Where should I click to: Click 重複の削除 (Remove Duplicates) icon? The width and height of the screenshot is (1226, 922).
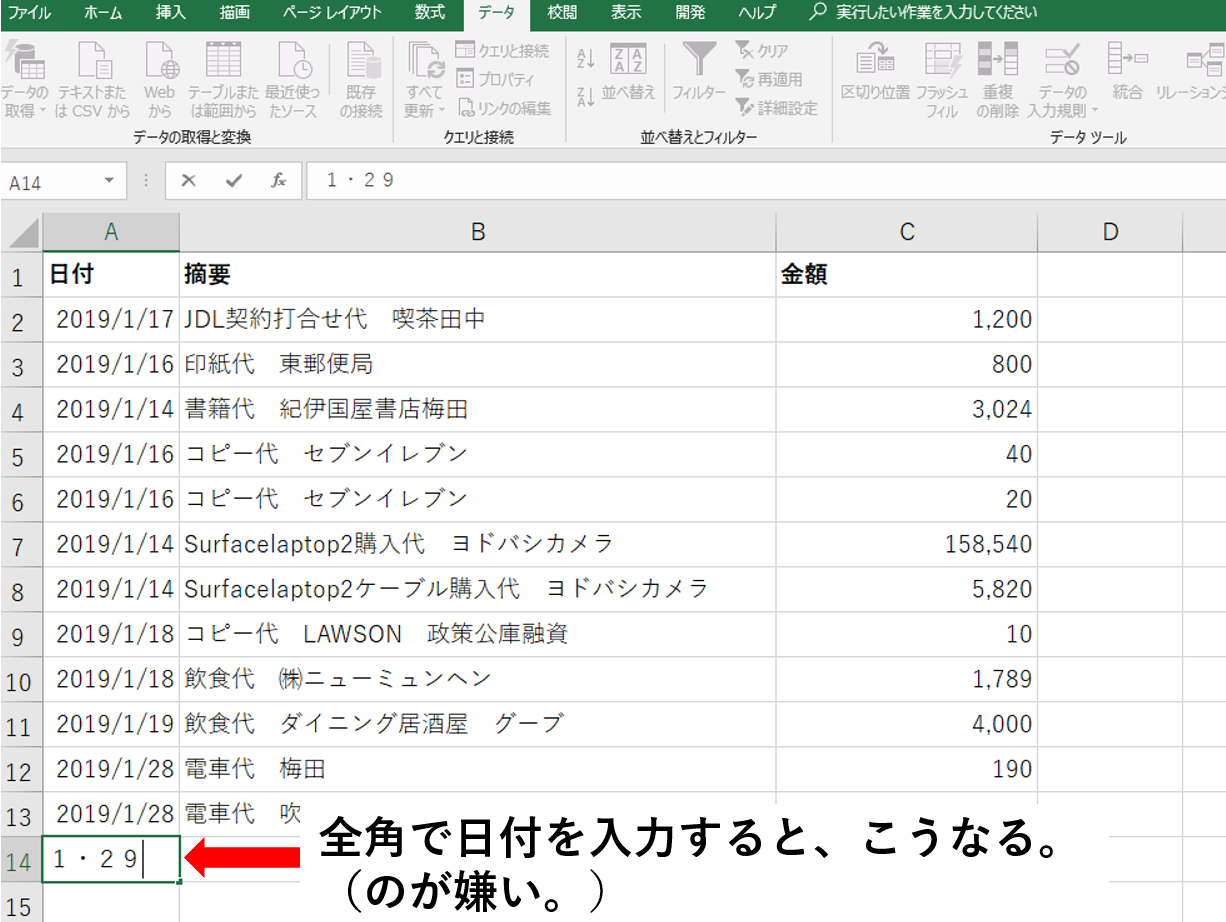(997, 75)
